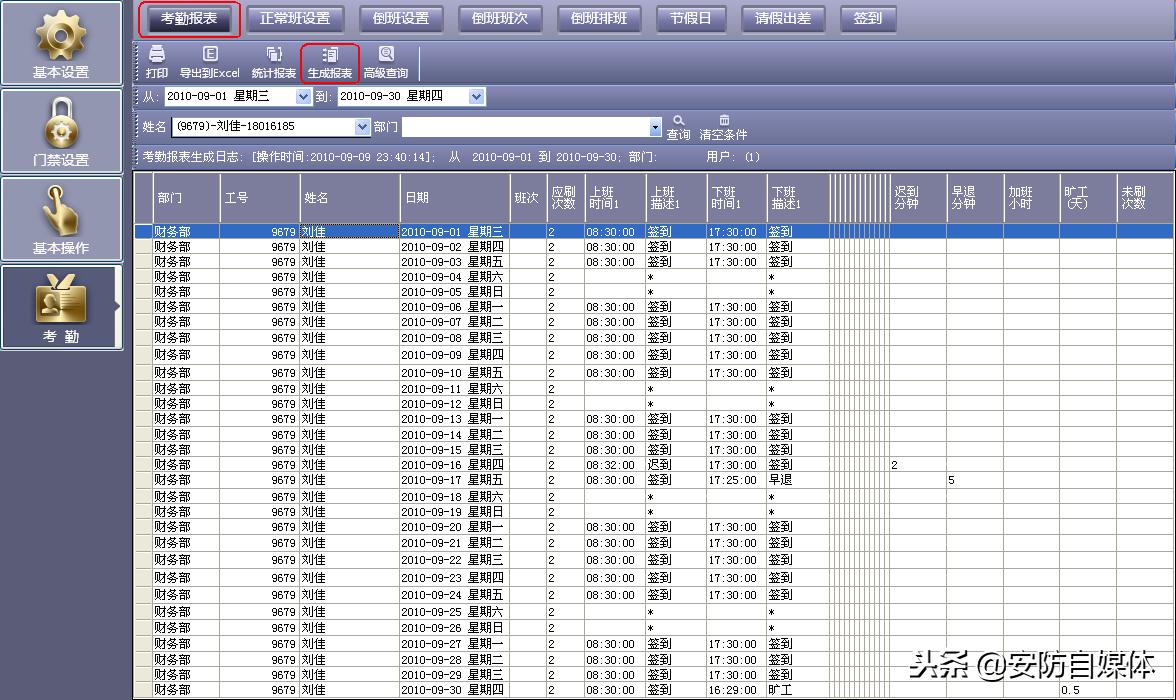Viewport: 1176px width, 700px height.
Task: Click the 基本操作 basic operations icon
Action: tap(62, 218)
